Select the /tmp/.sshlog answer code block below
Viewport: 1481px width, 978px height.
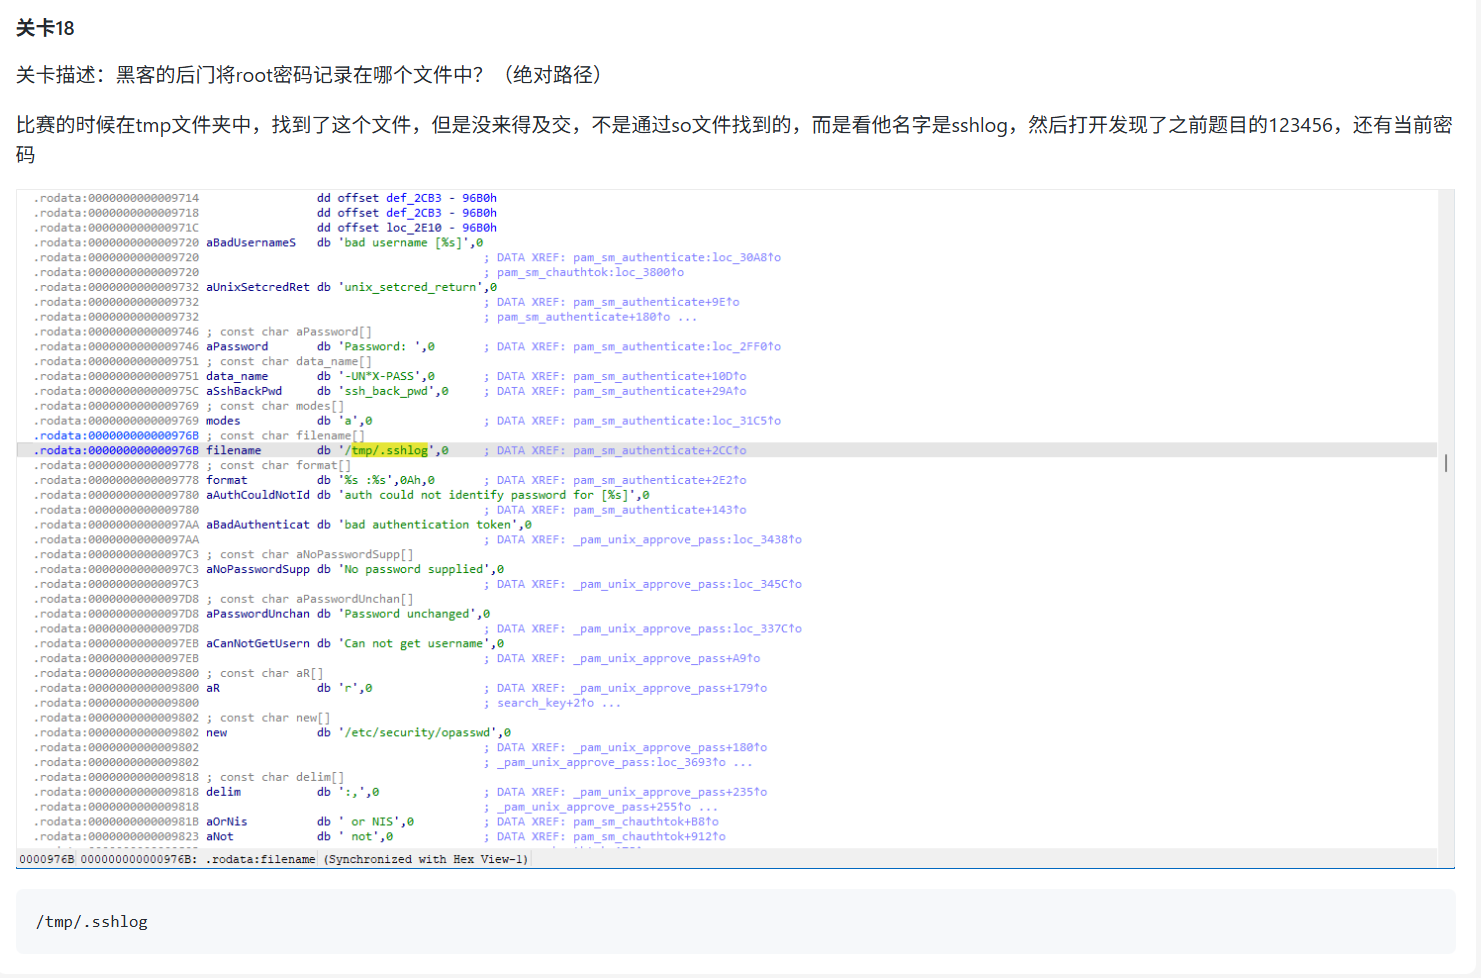click(x=91, y=922)
